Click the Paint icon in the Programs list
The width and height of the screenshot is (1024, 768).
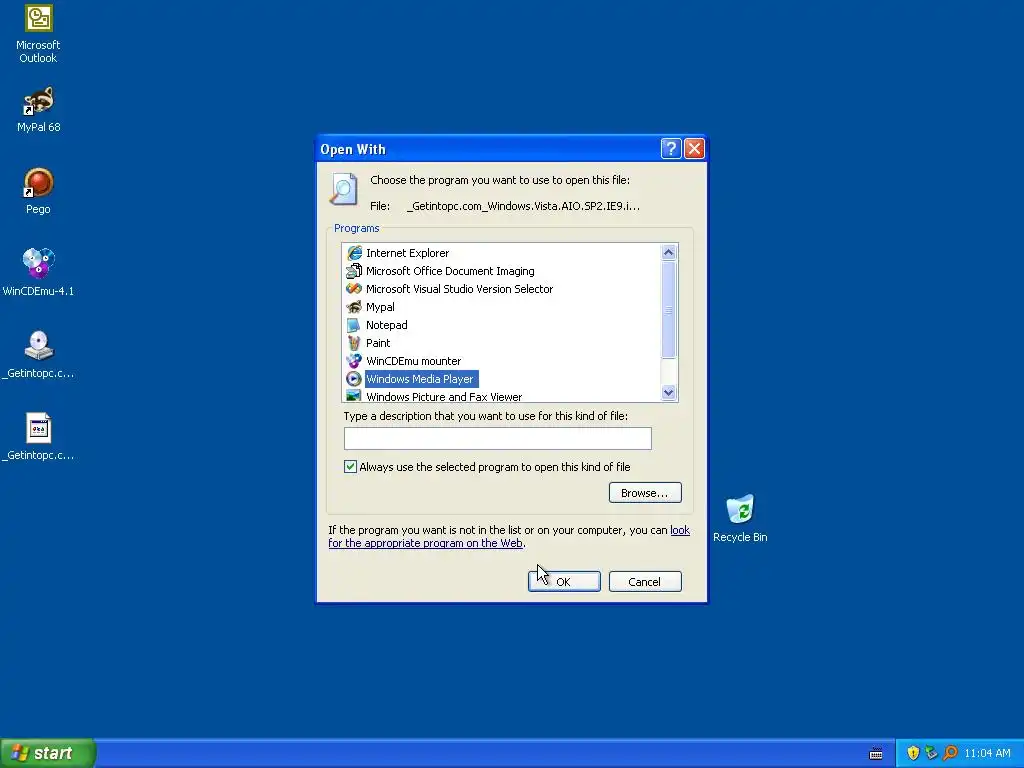pos(354,342)
